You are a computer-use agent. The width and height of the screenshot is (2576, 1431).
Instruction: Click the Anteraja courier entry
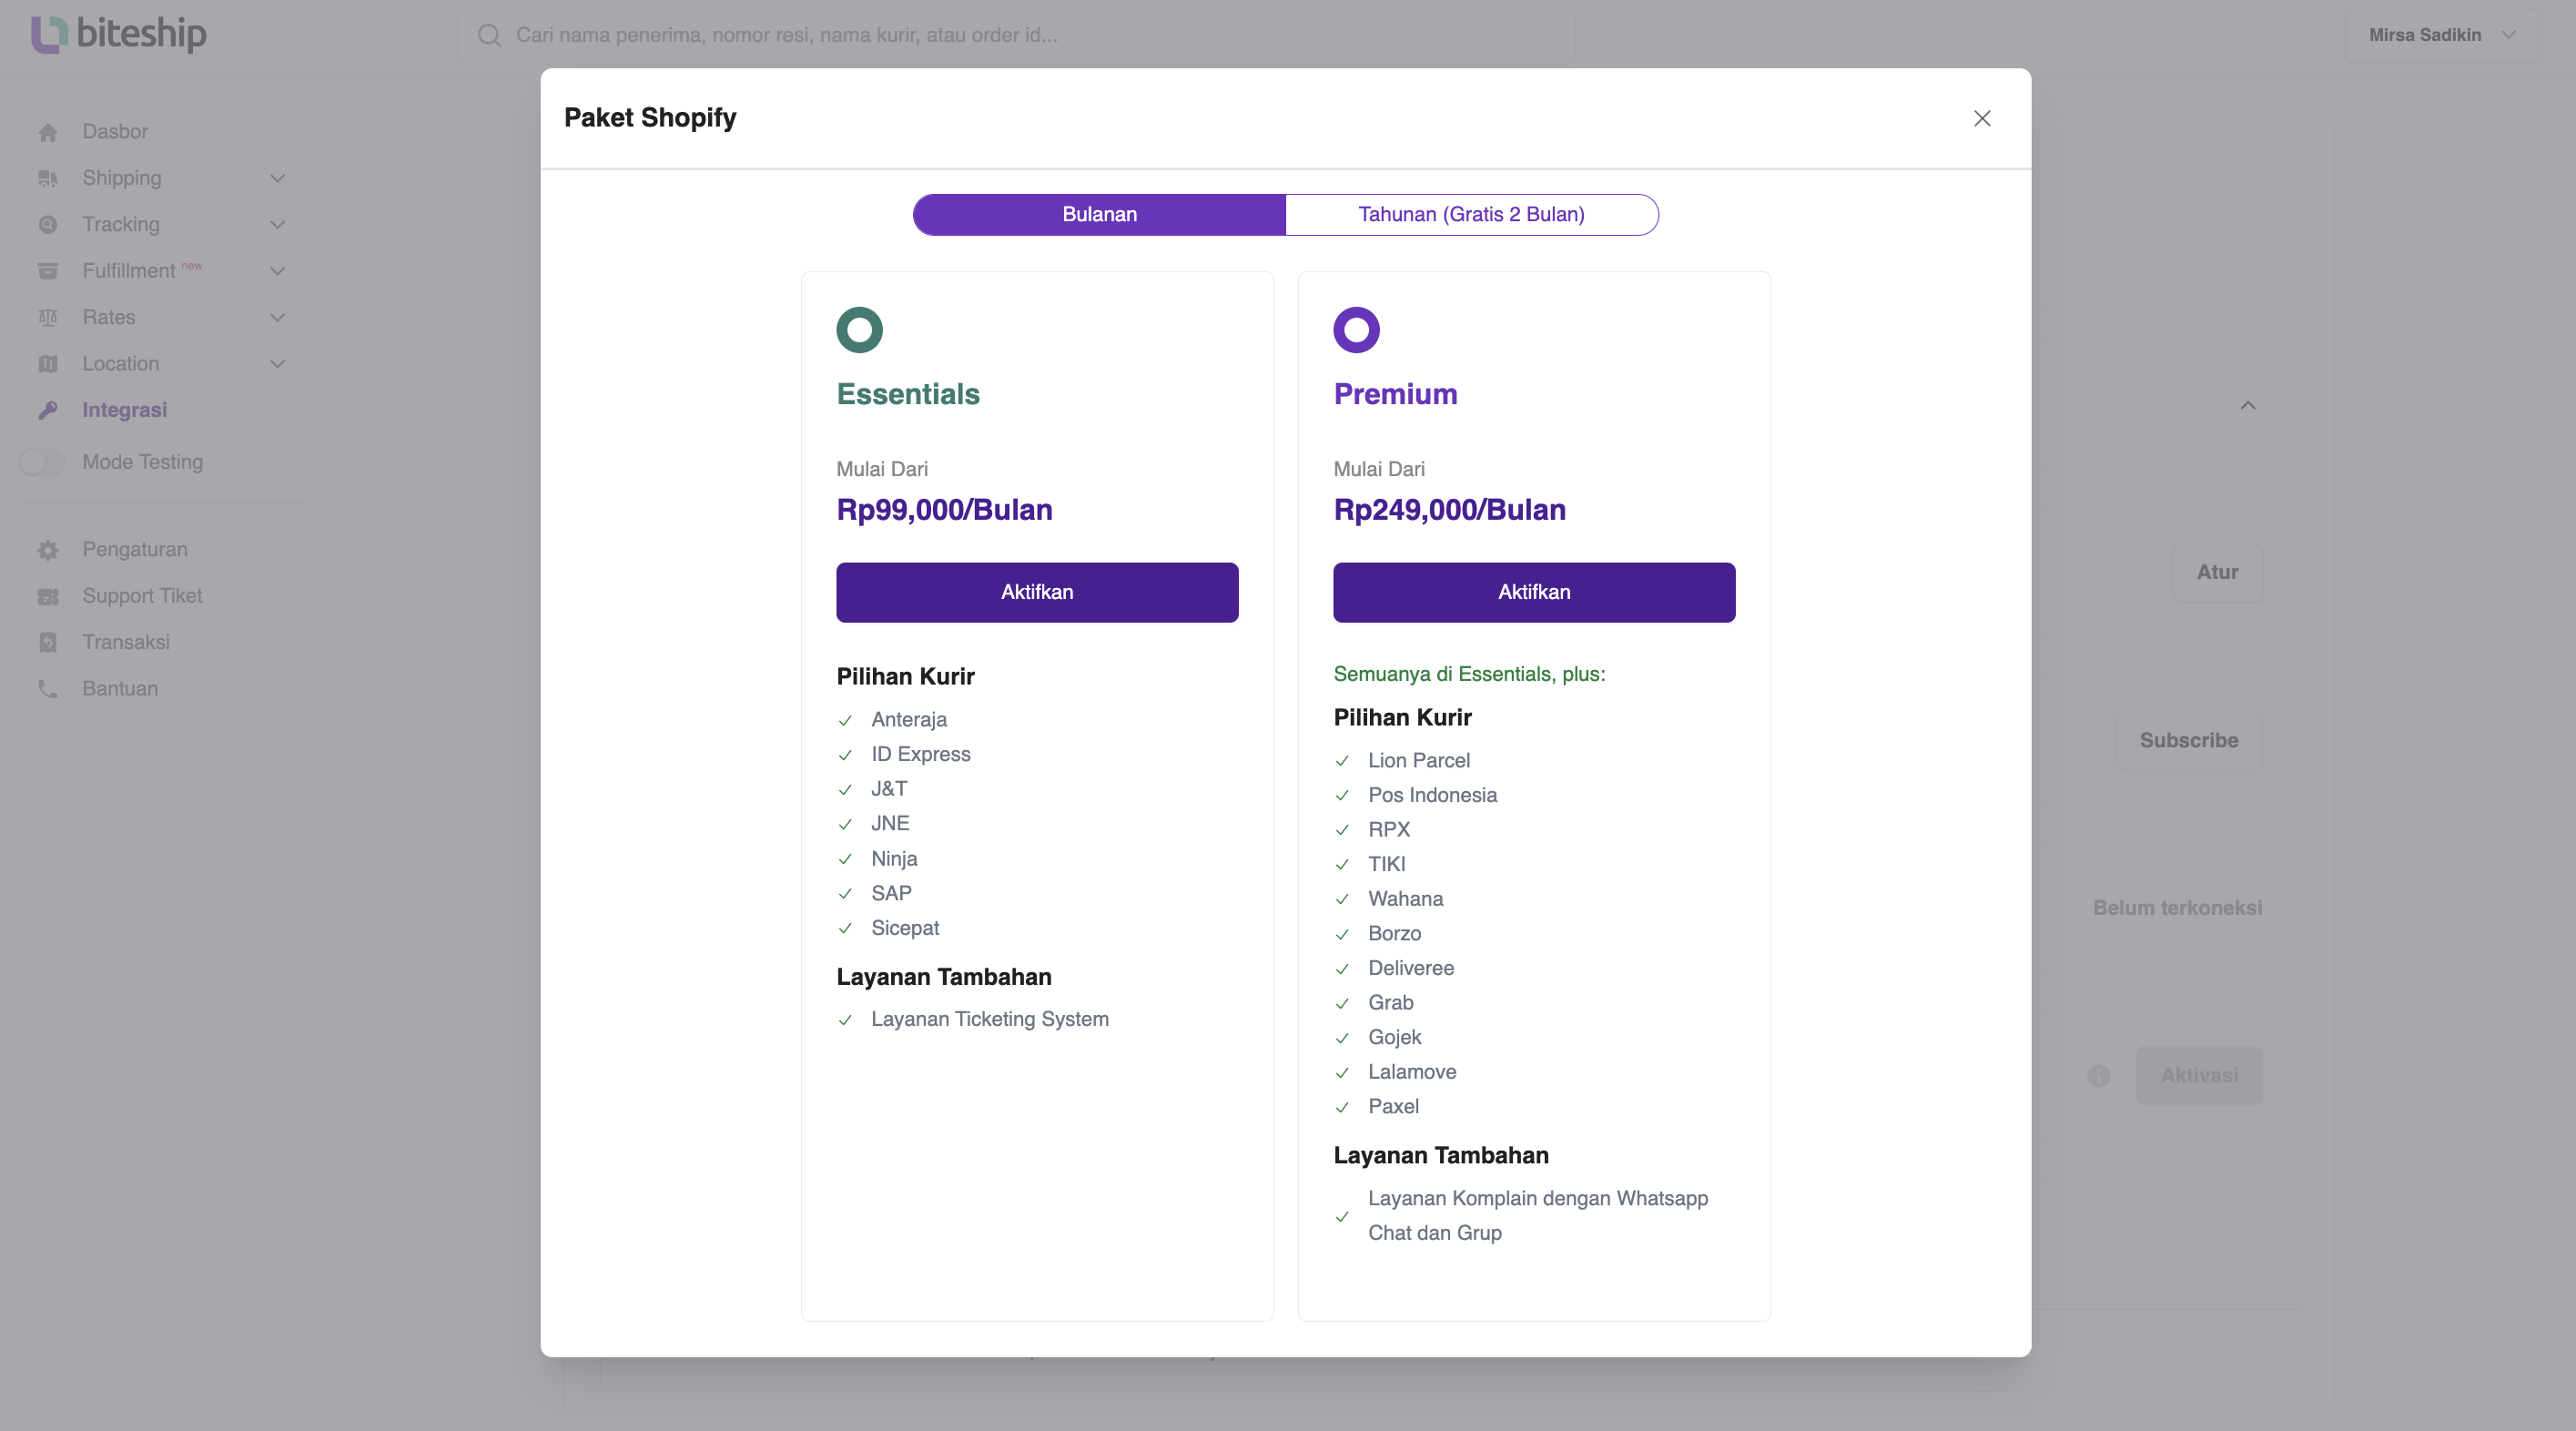[x=909, y=719]
